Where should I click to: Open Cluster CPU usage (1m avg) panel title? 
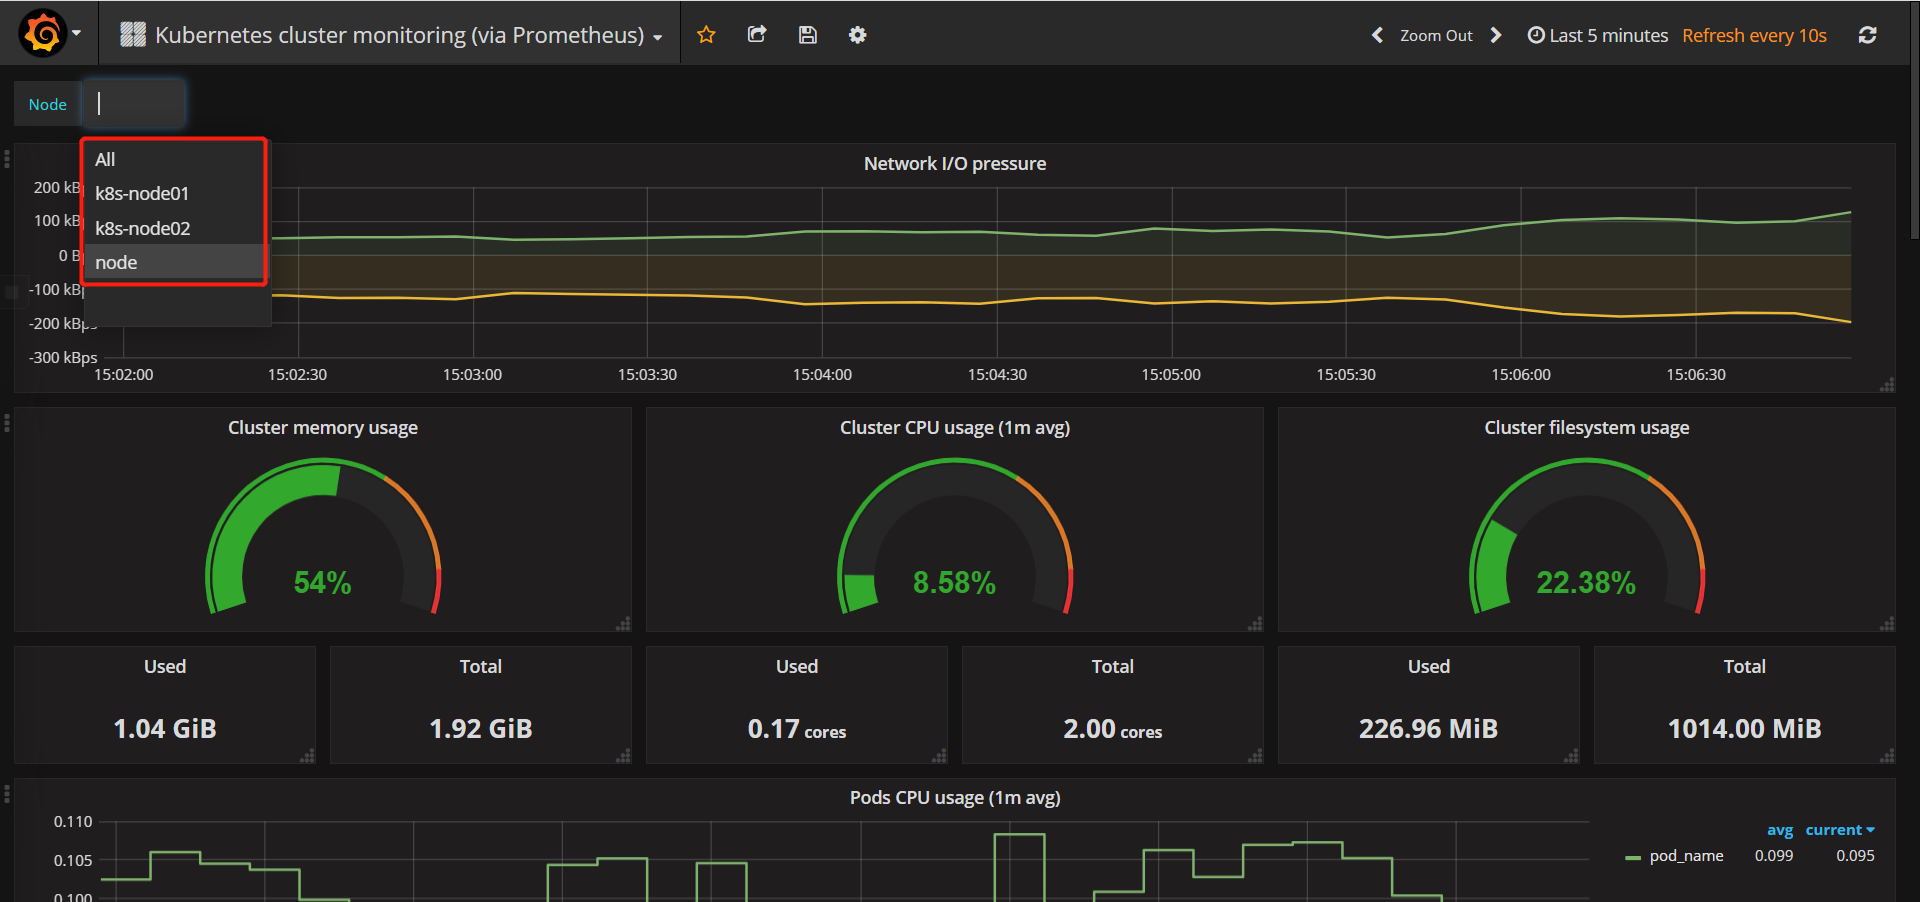955,427
